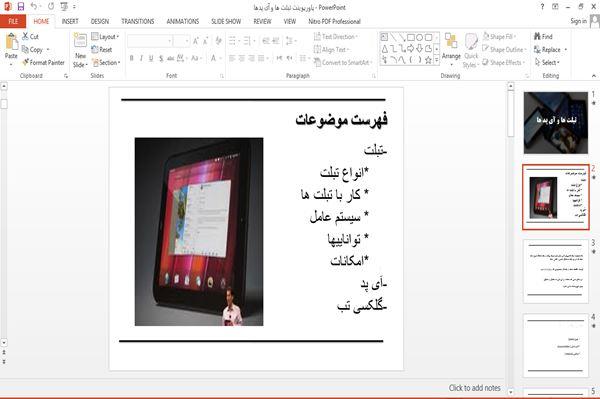The image size is (600, 399).
Task: Click Convert to SmartArt
Action: 342,62
